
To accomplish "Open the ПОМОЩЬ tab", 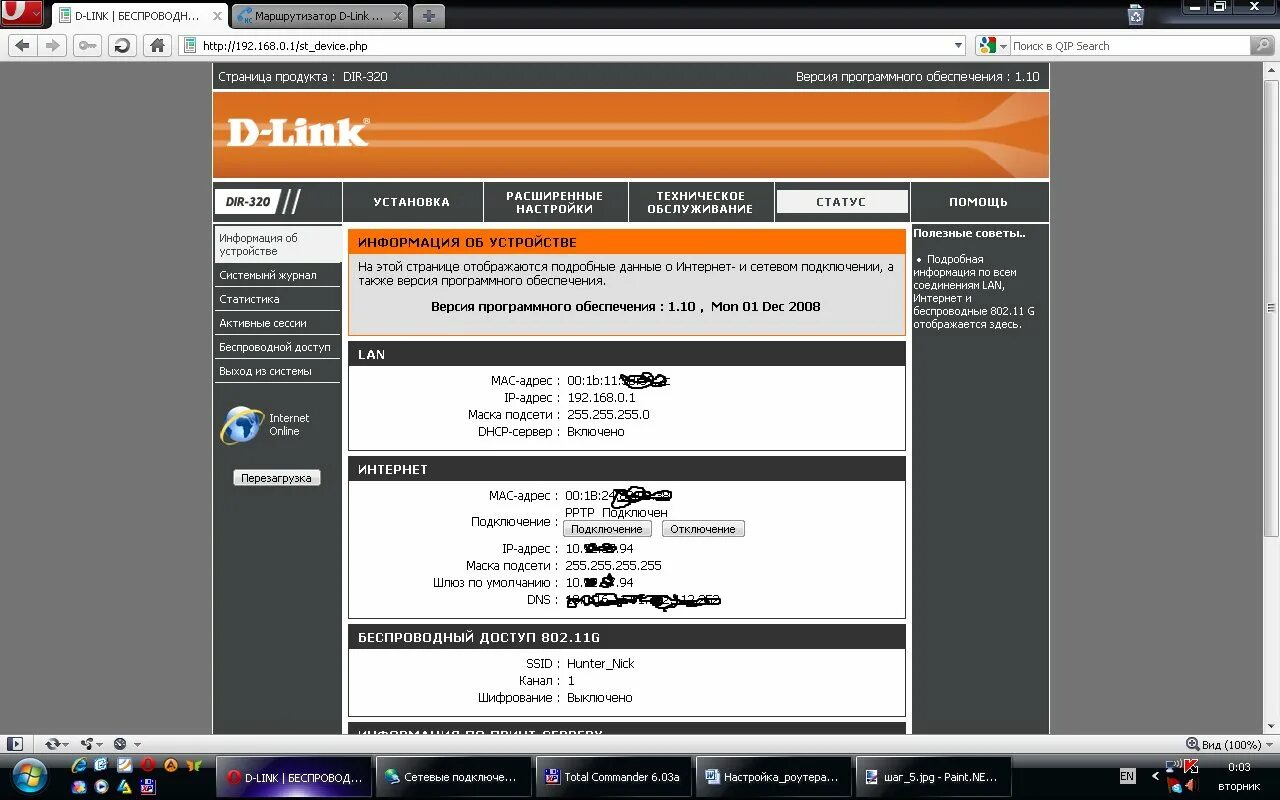I will click(x=979, y=202).
